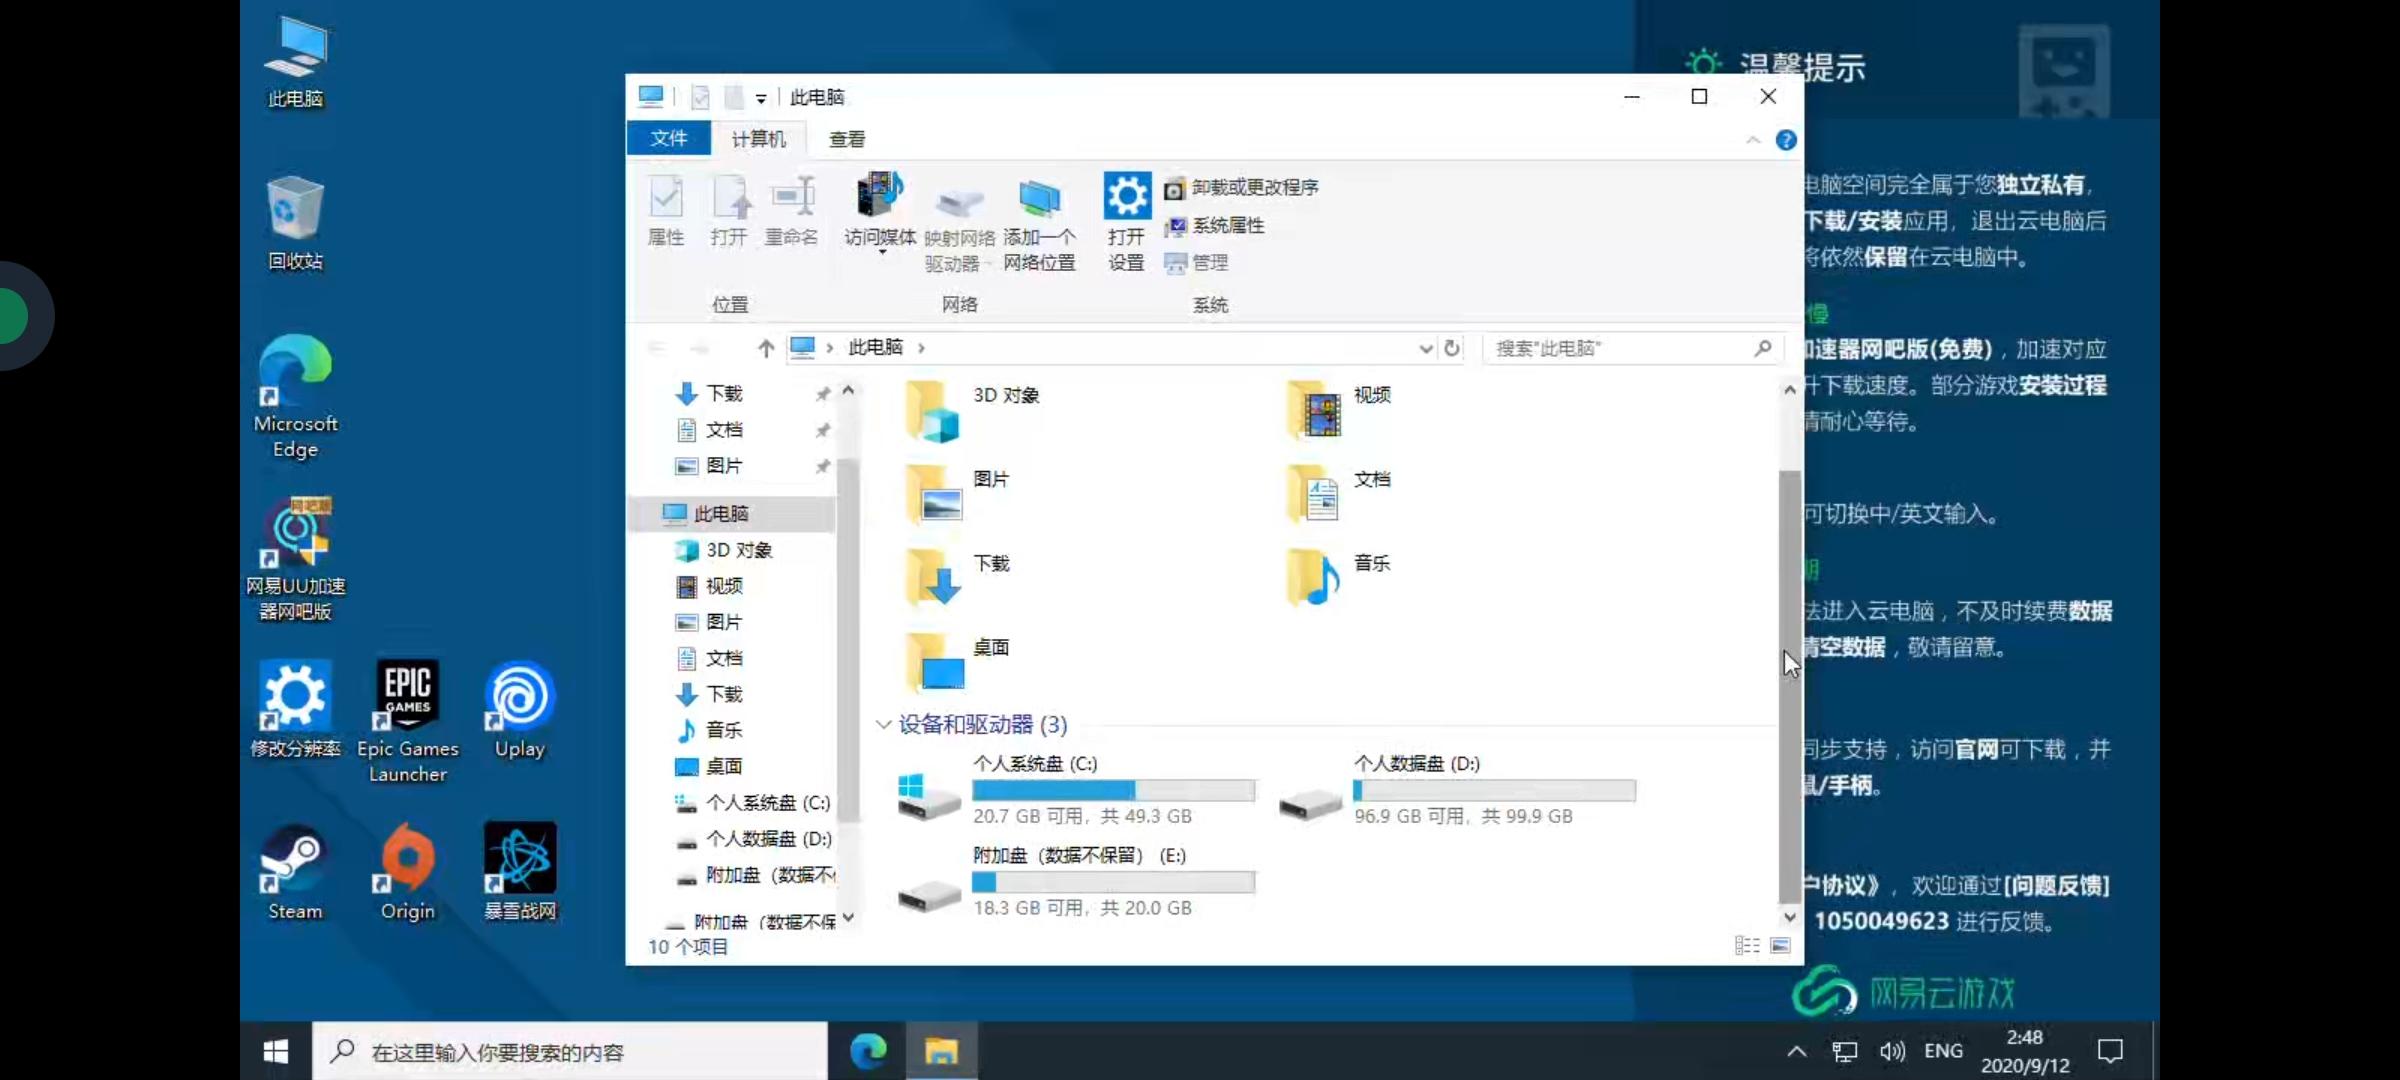Click the up-arrow navigation button
This screenshot has height=1080, width=2400.
tap(765, 348)
